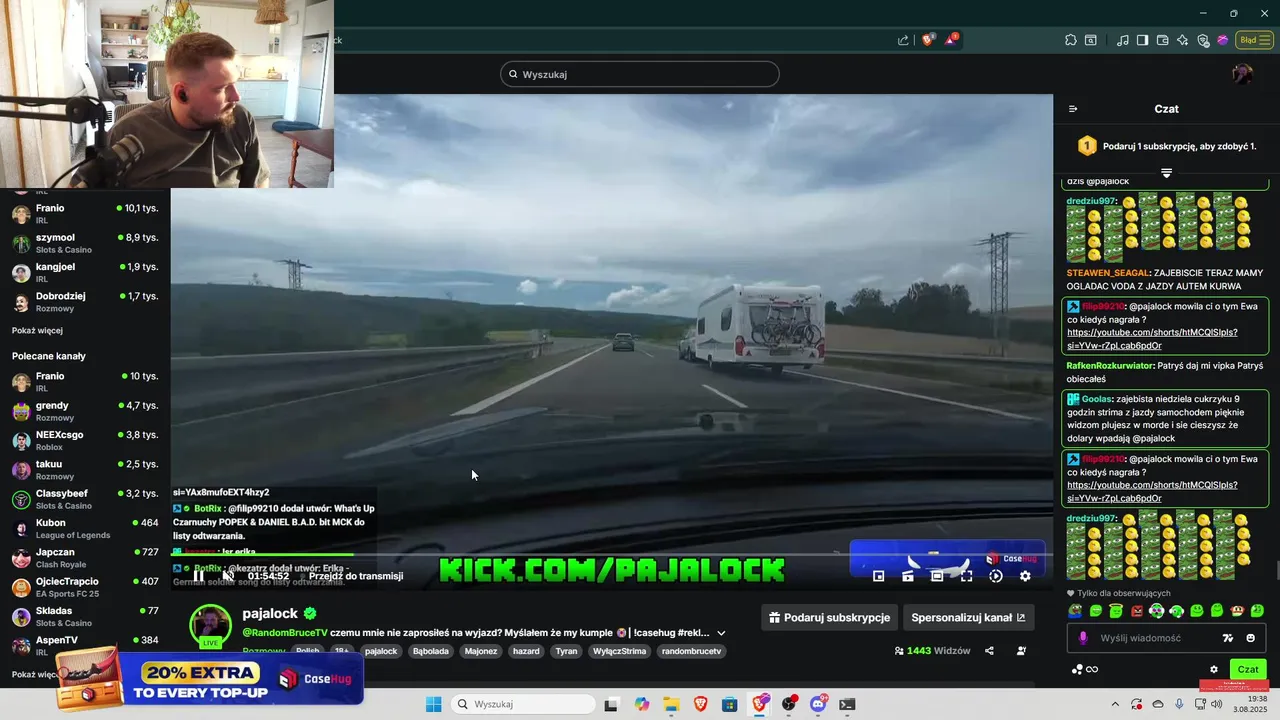Pause the stream playback
This screenshot has height=720, width=1280.
199,575
